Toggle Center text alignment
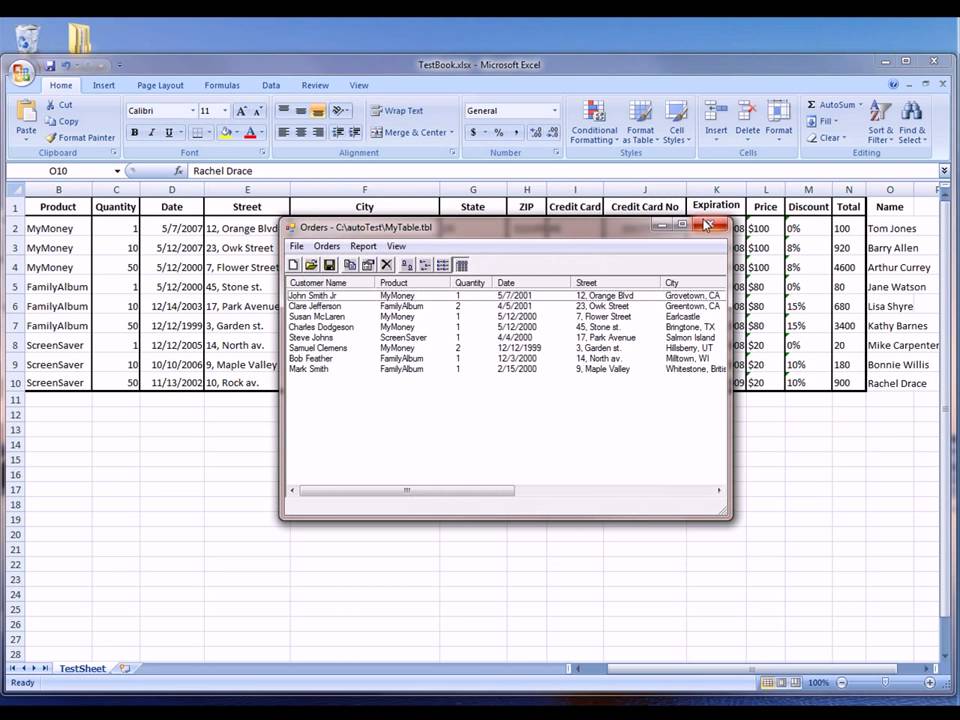Image resolution: width=960 pixels, height=720 pixels. pos(301,132)
